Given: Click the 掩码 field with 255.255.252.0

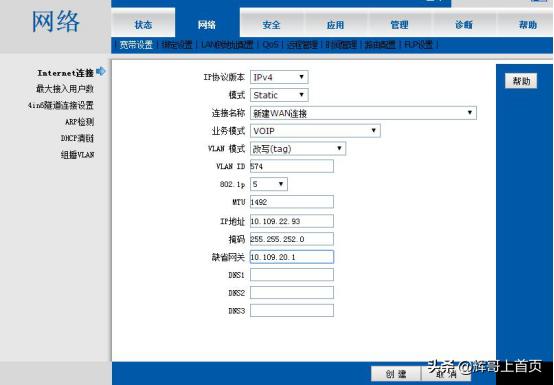Looking at the screenshot, I should tap(292, 239).
